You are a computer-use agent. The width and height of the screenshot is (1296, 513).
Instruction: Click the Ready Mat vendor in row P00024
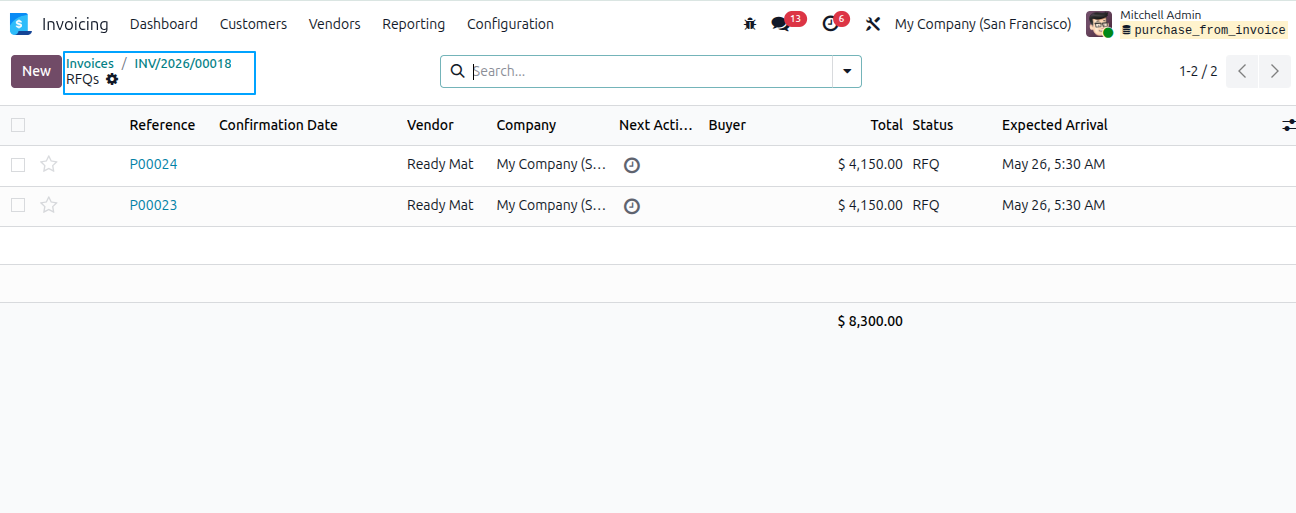440,164
